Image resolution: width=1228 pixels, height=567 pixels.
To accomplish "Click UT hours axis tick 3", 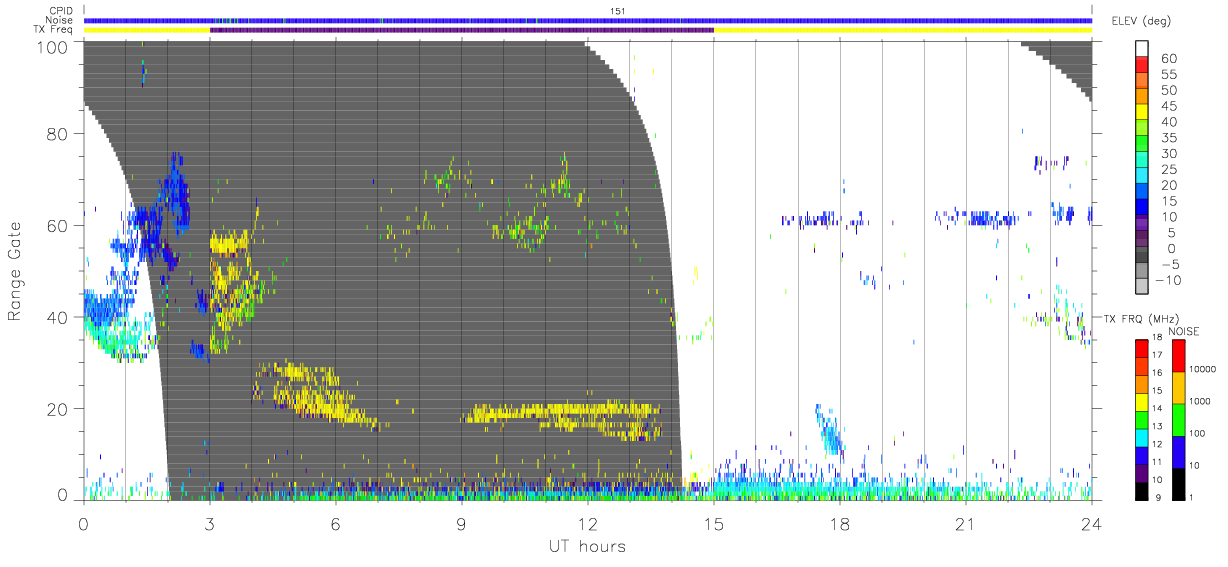I will pyautogui.click(x=210, y=523).
